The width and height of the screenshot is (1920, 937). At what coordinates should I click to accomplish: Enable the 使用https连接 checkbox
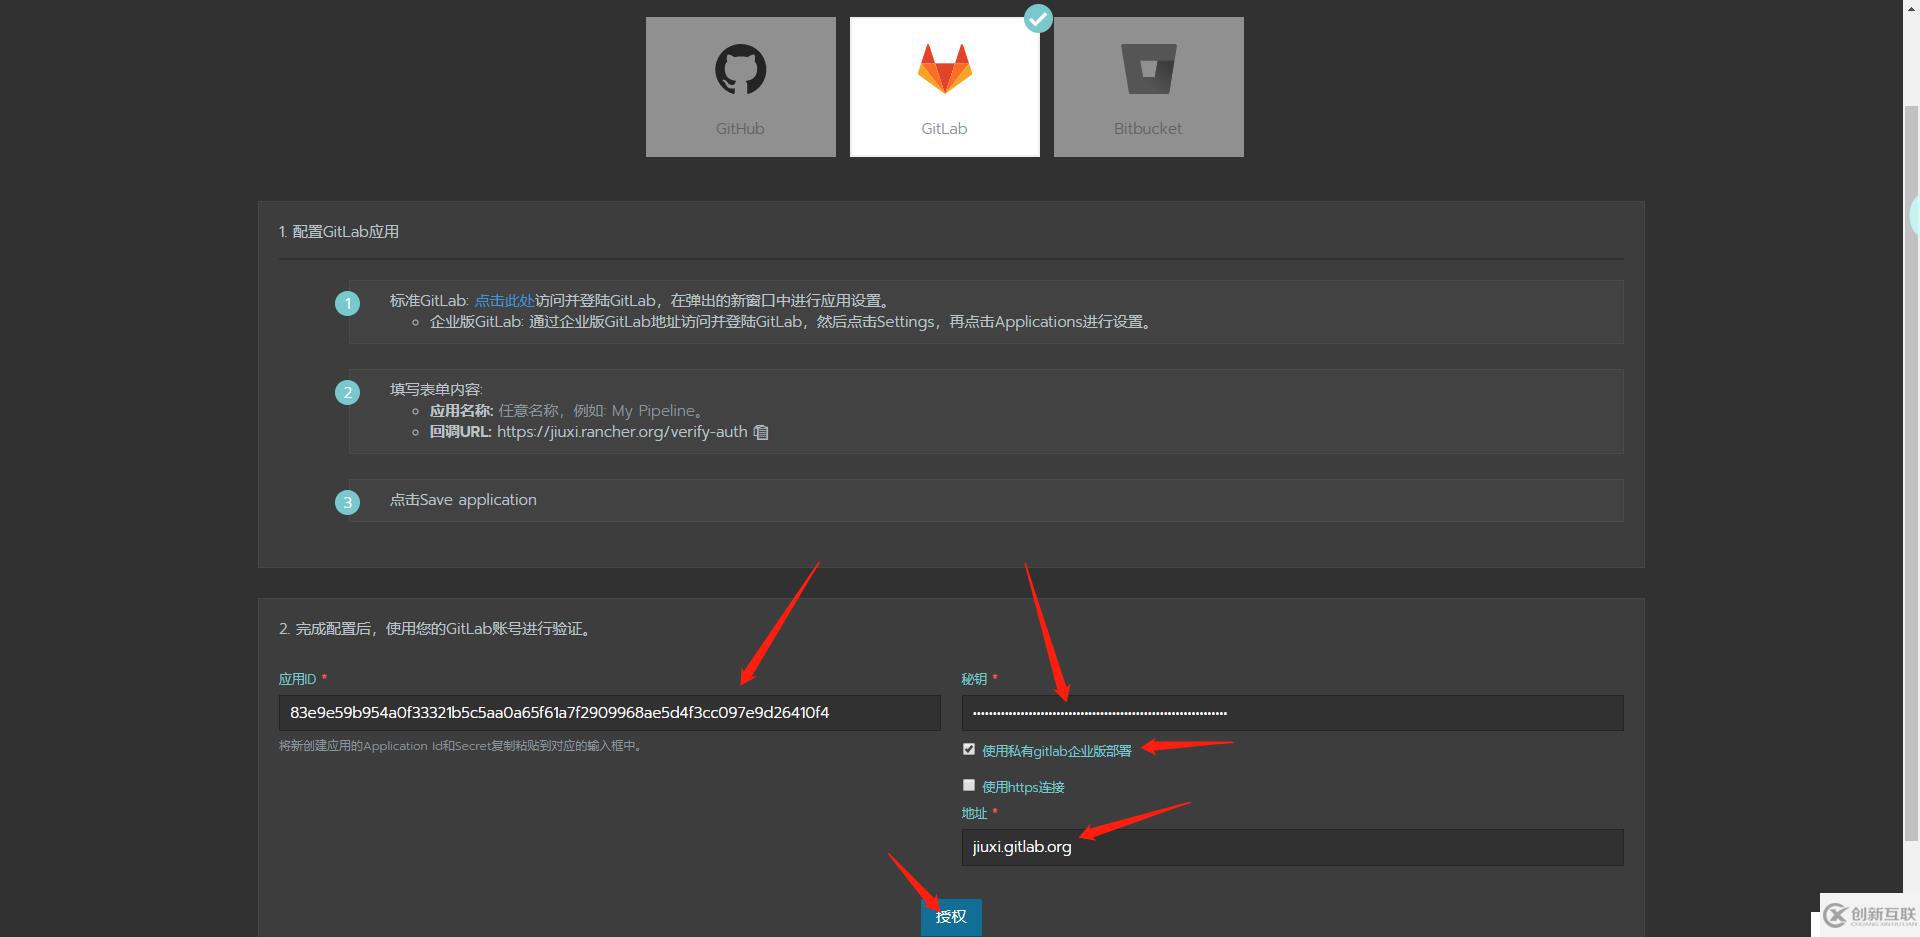point(968,785)
